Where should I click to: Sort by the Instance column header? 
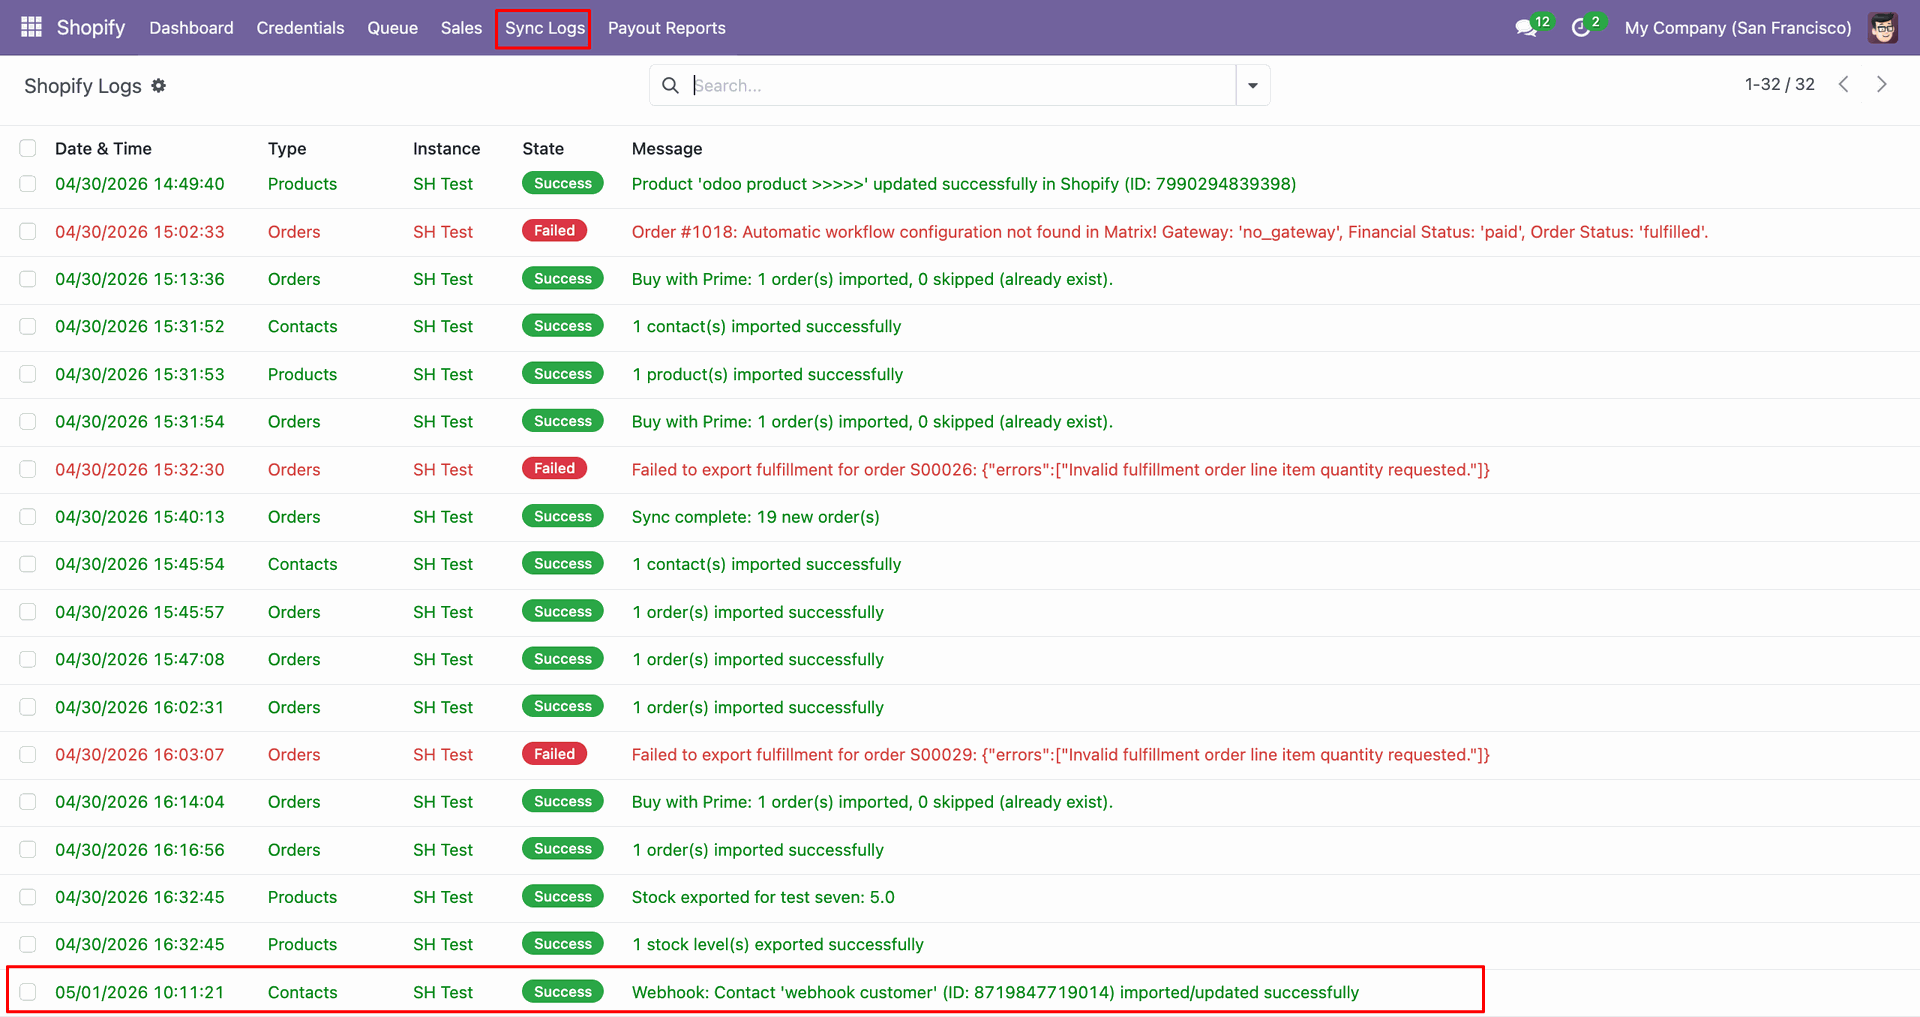[x=446, y=149]
